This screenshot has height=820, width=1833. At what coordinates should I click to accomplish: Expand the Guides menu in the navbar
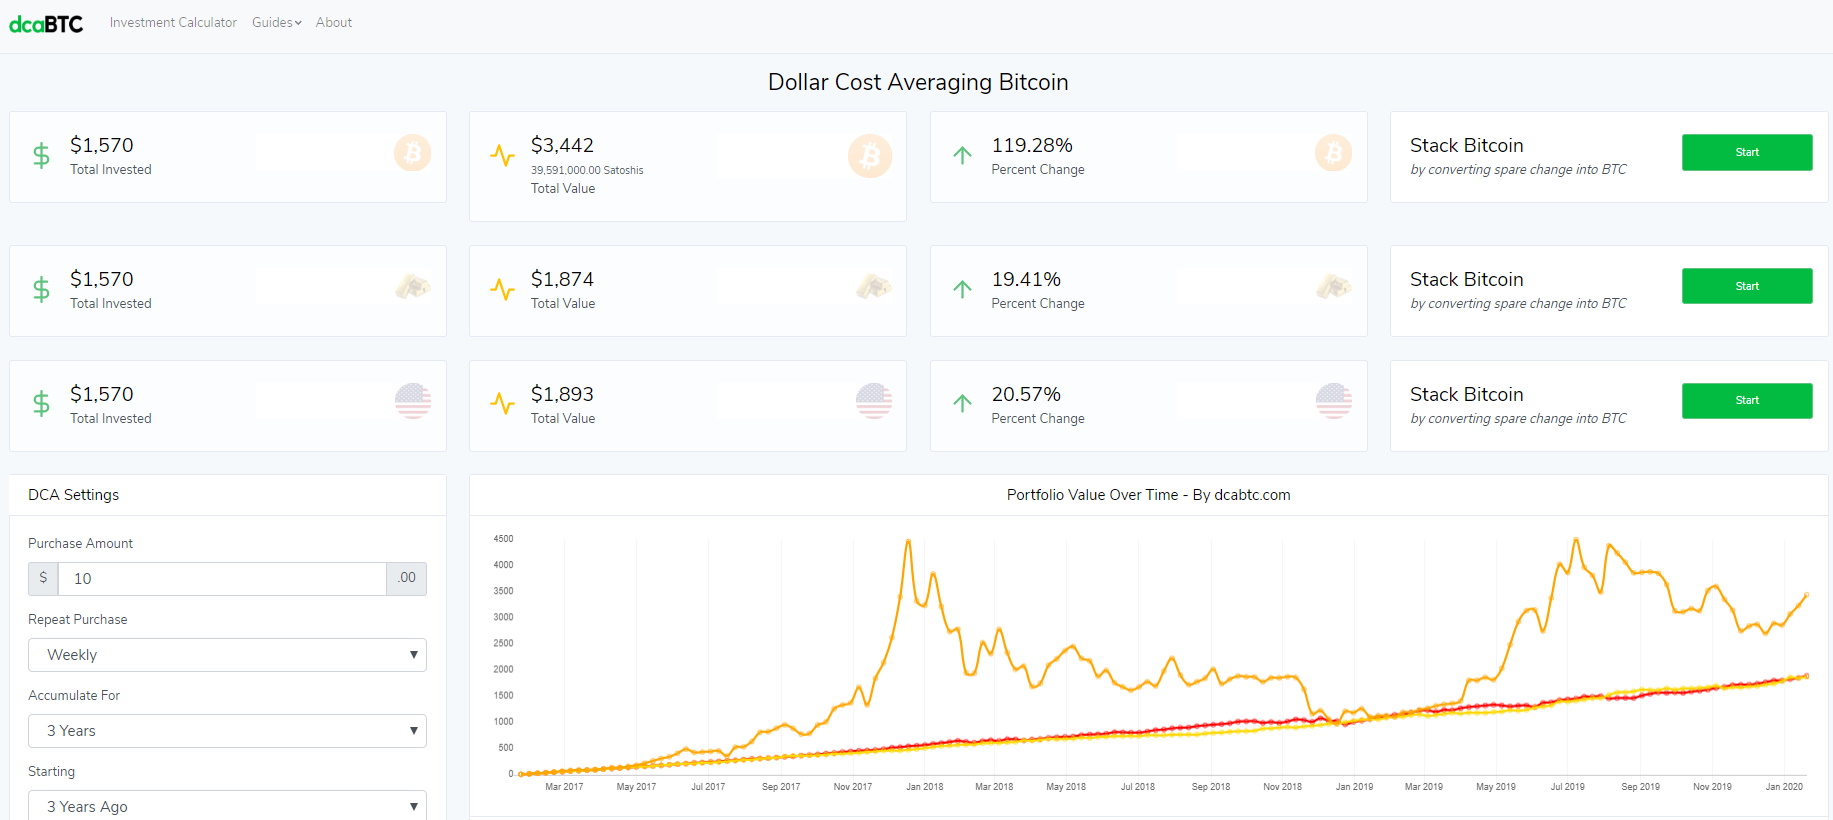coord(276,22)
